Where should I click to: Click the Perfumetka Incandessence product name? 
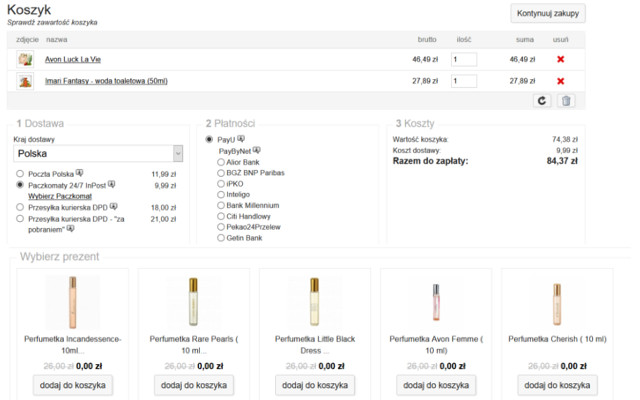tap(73, 344)
